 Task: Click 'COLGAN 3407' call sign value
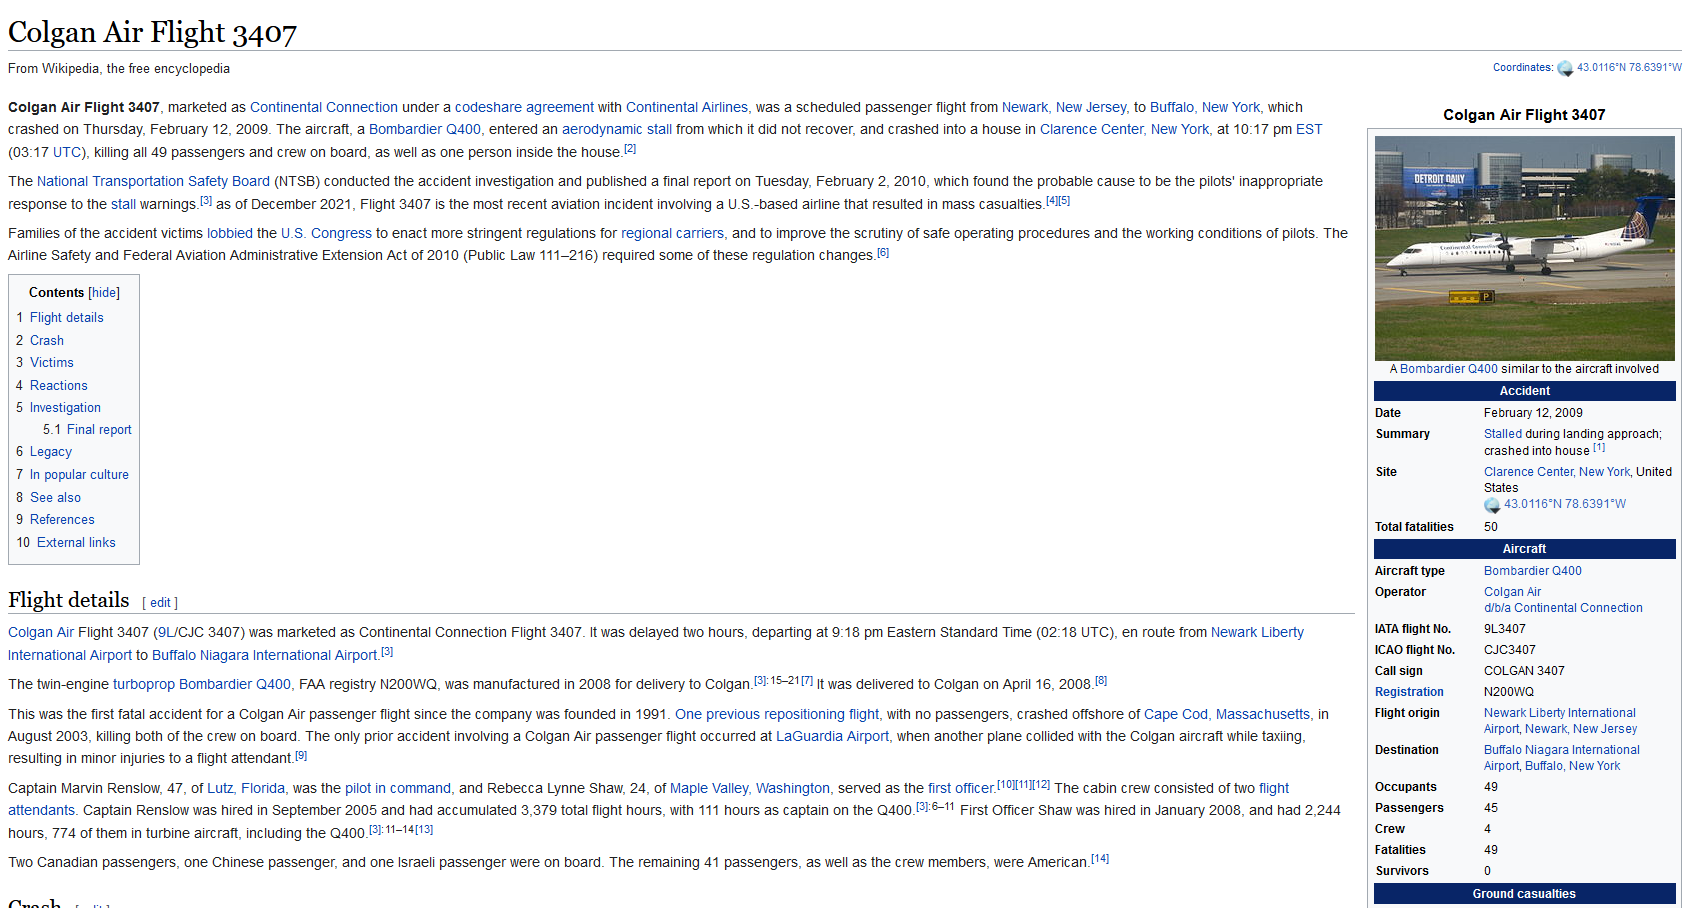[1524, 671]
